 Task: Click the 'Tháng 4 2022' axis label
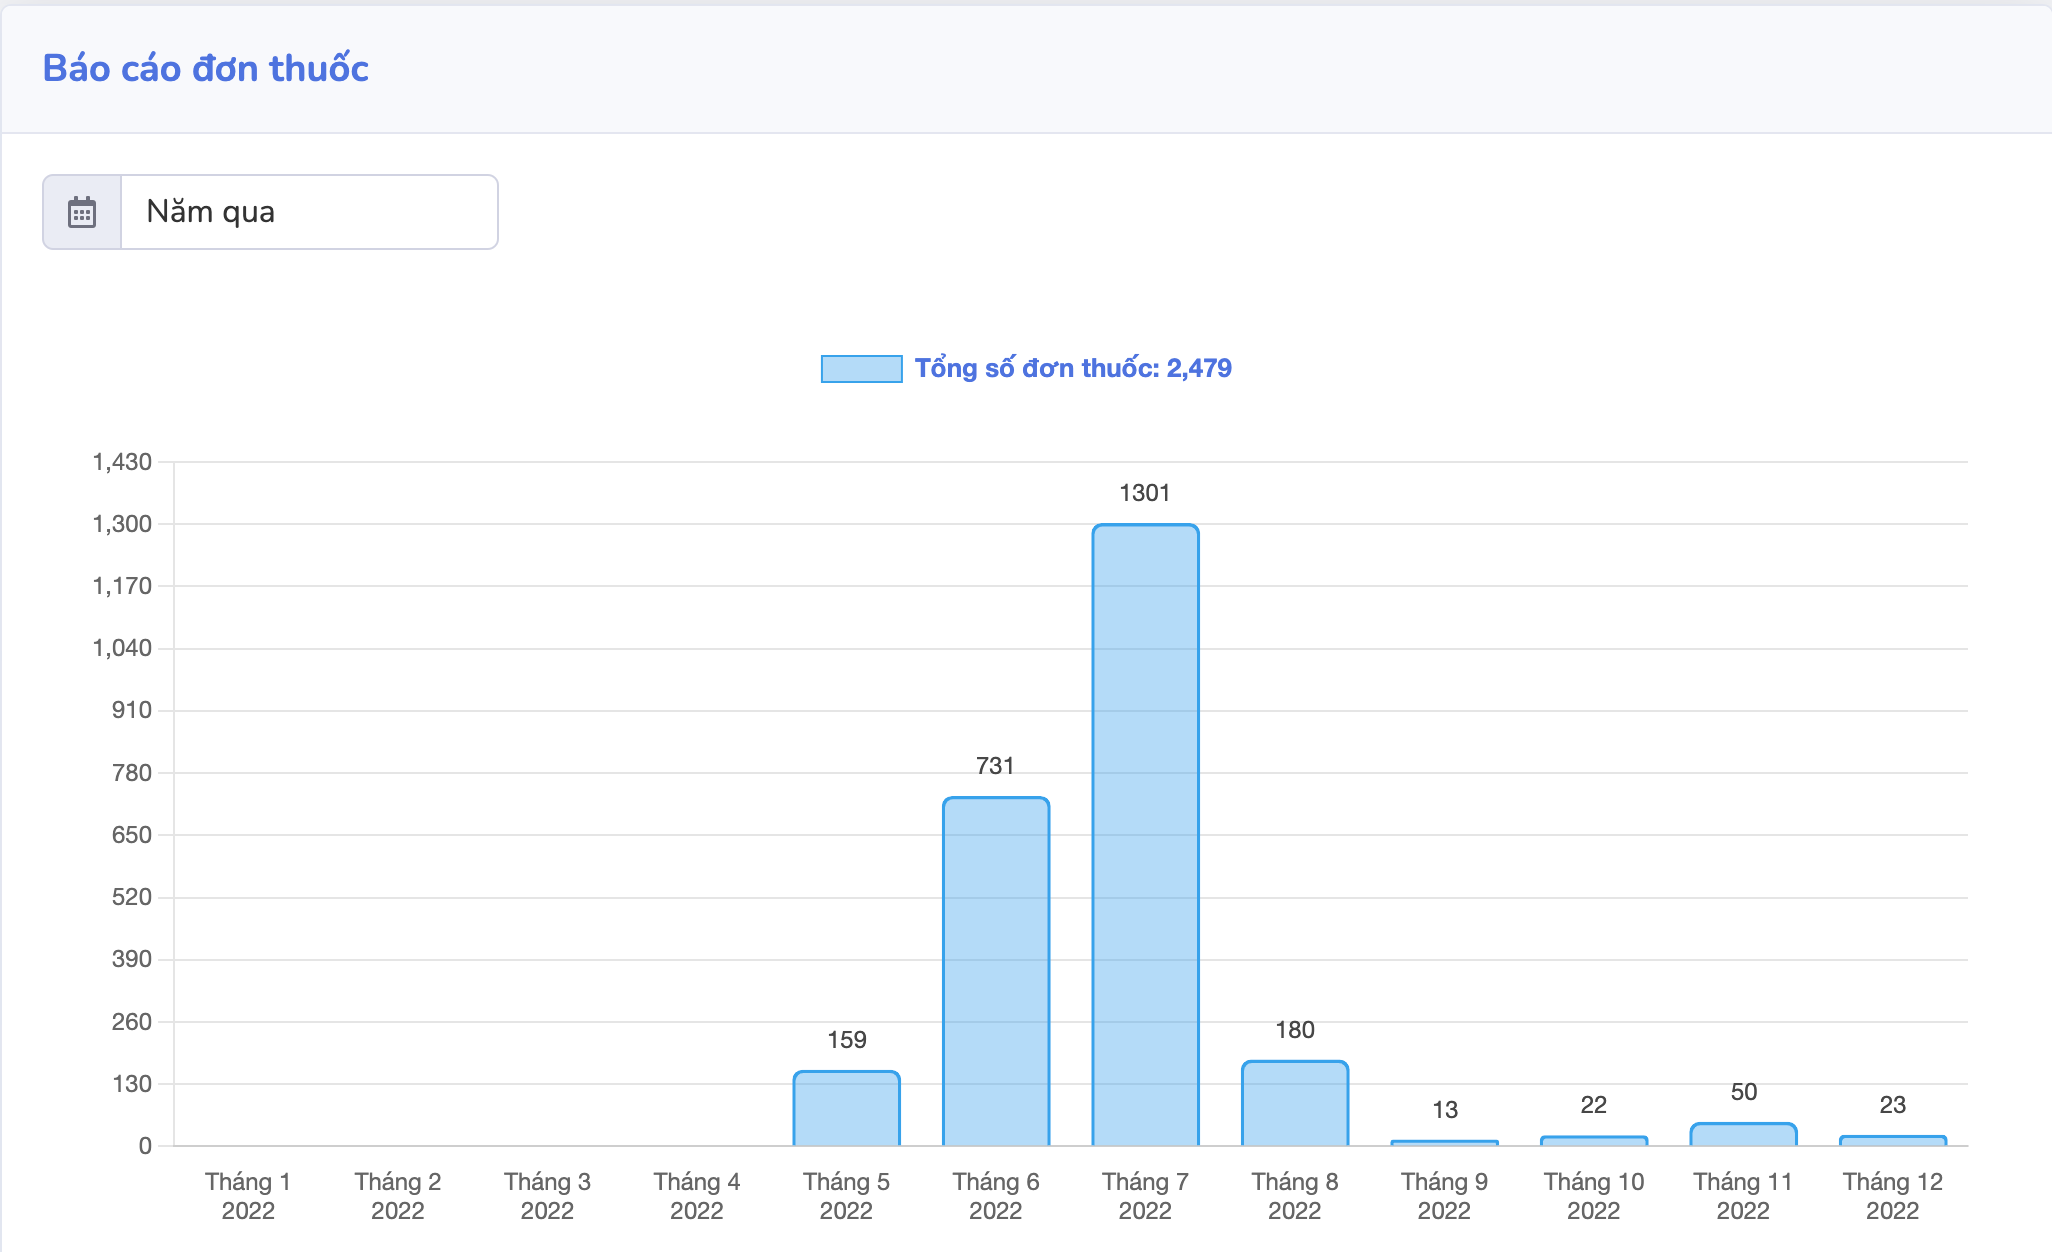coord(696,1196)
